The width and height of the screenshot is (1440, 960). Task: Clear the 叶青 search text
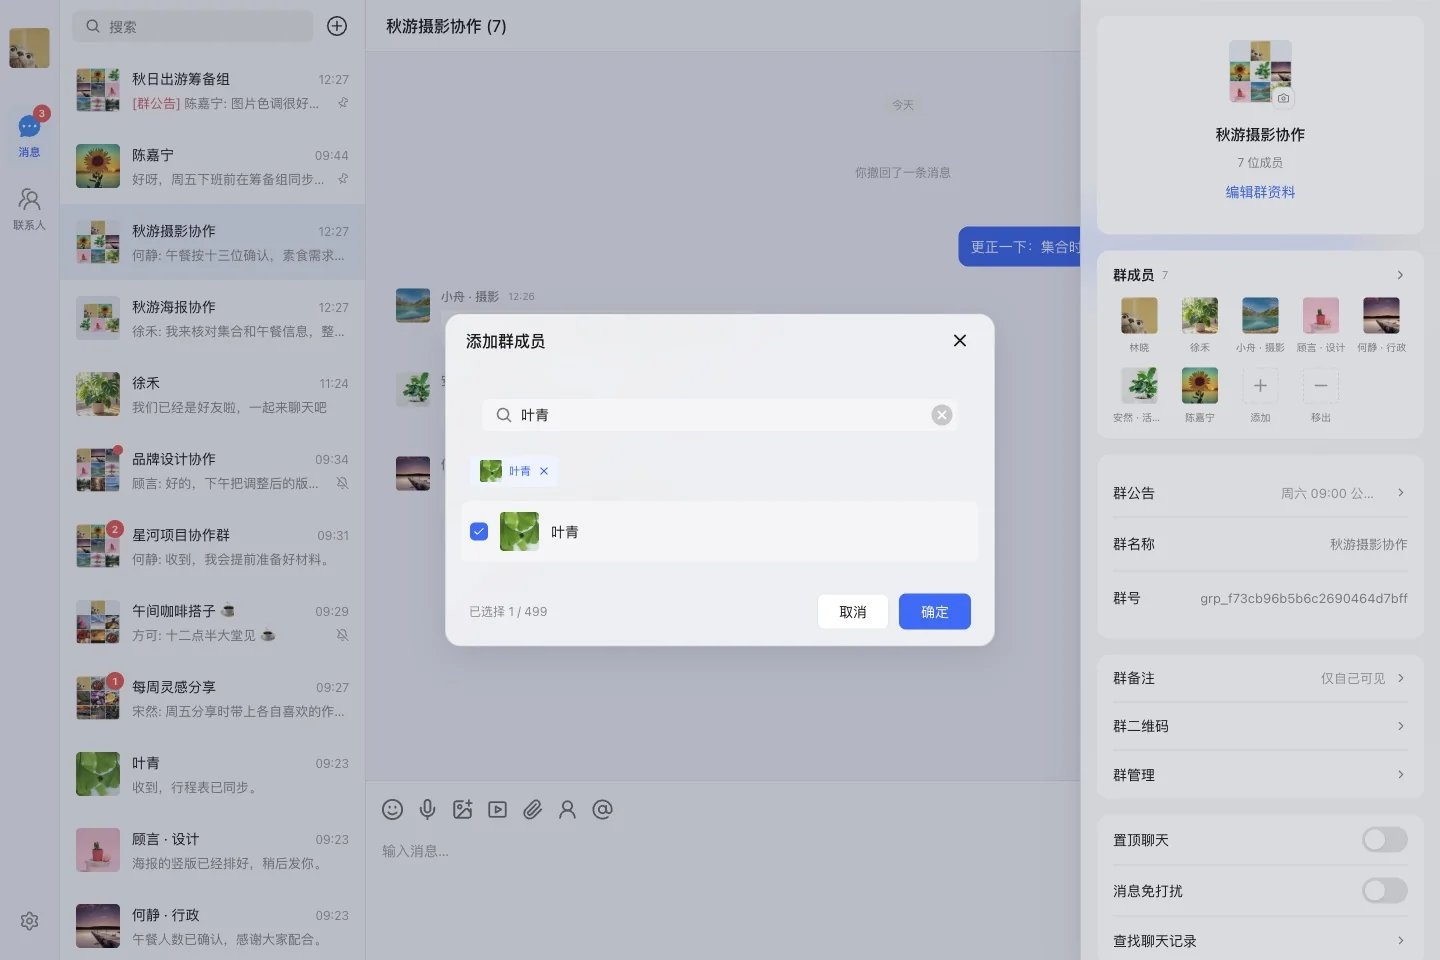(942, 415)
